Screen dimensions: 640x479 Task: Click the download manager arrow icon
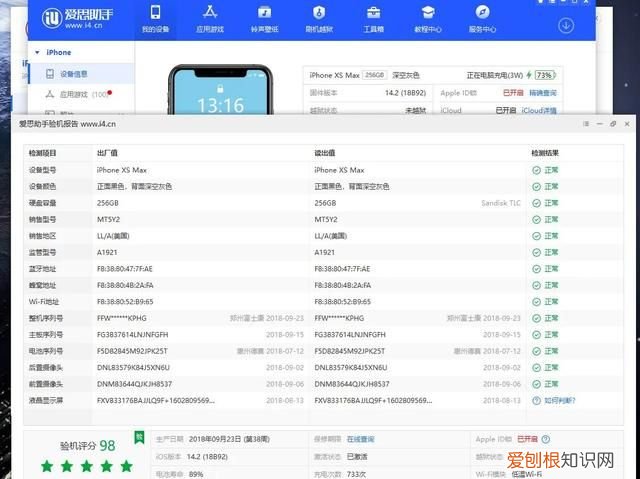566,26
